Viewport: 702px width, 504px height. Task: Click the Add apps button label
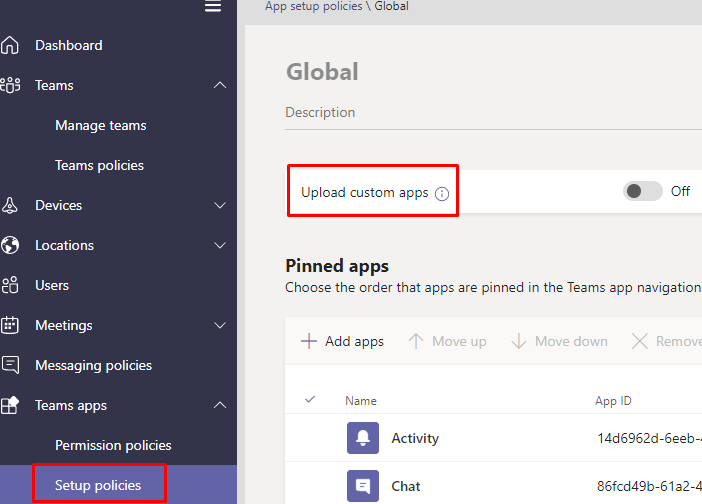pos(354,342)
